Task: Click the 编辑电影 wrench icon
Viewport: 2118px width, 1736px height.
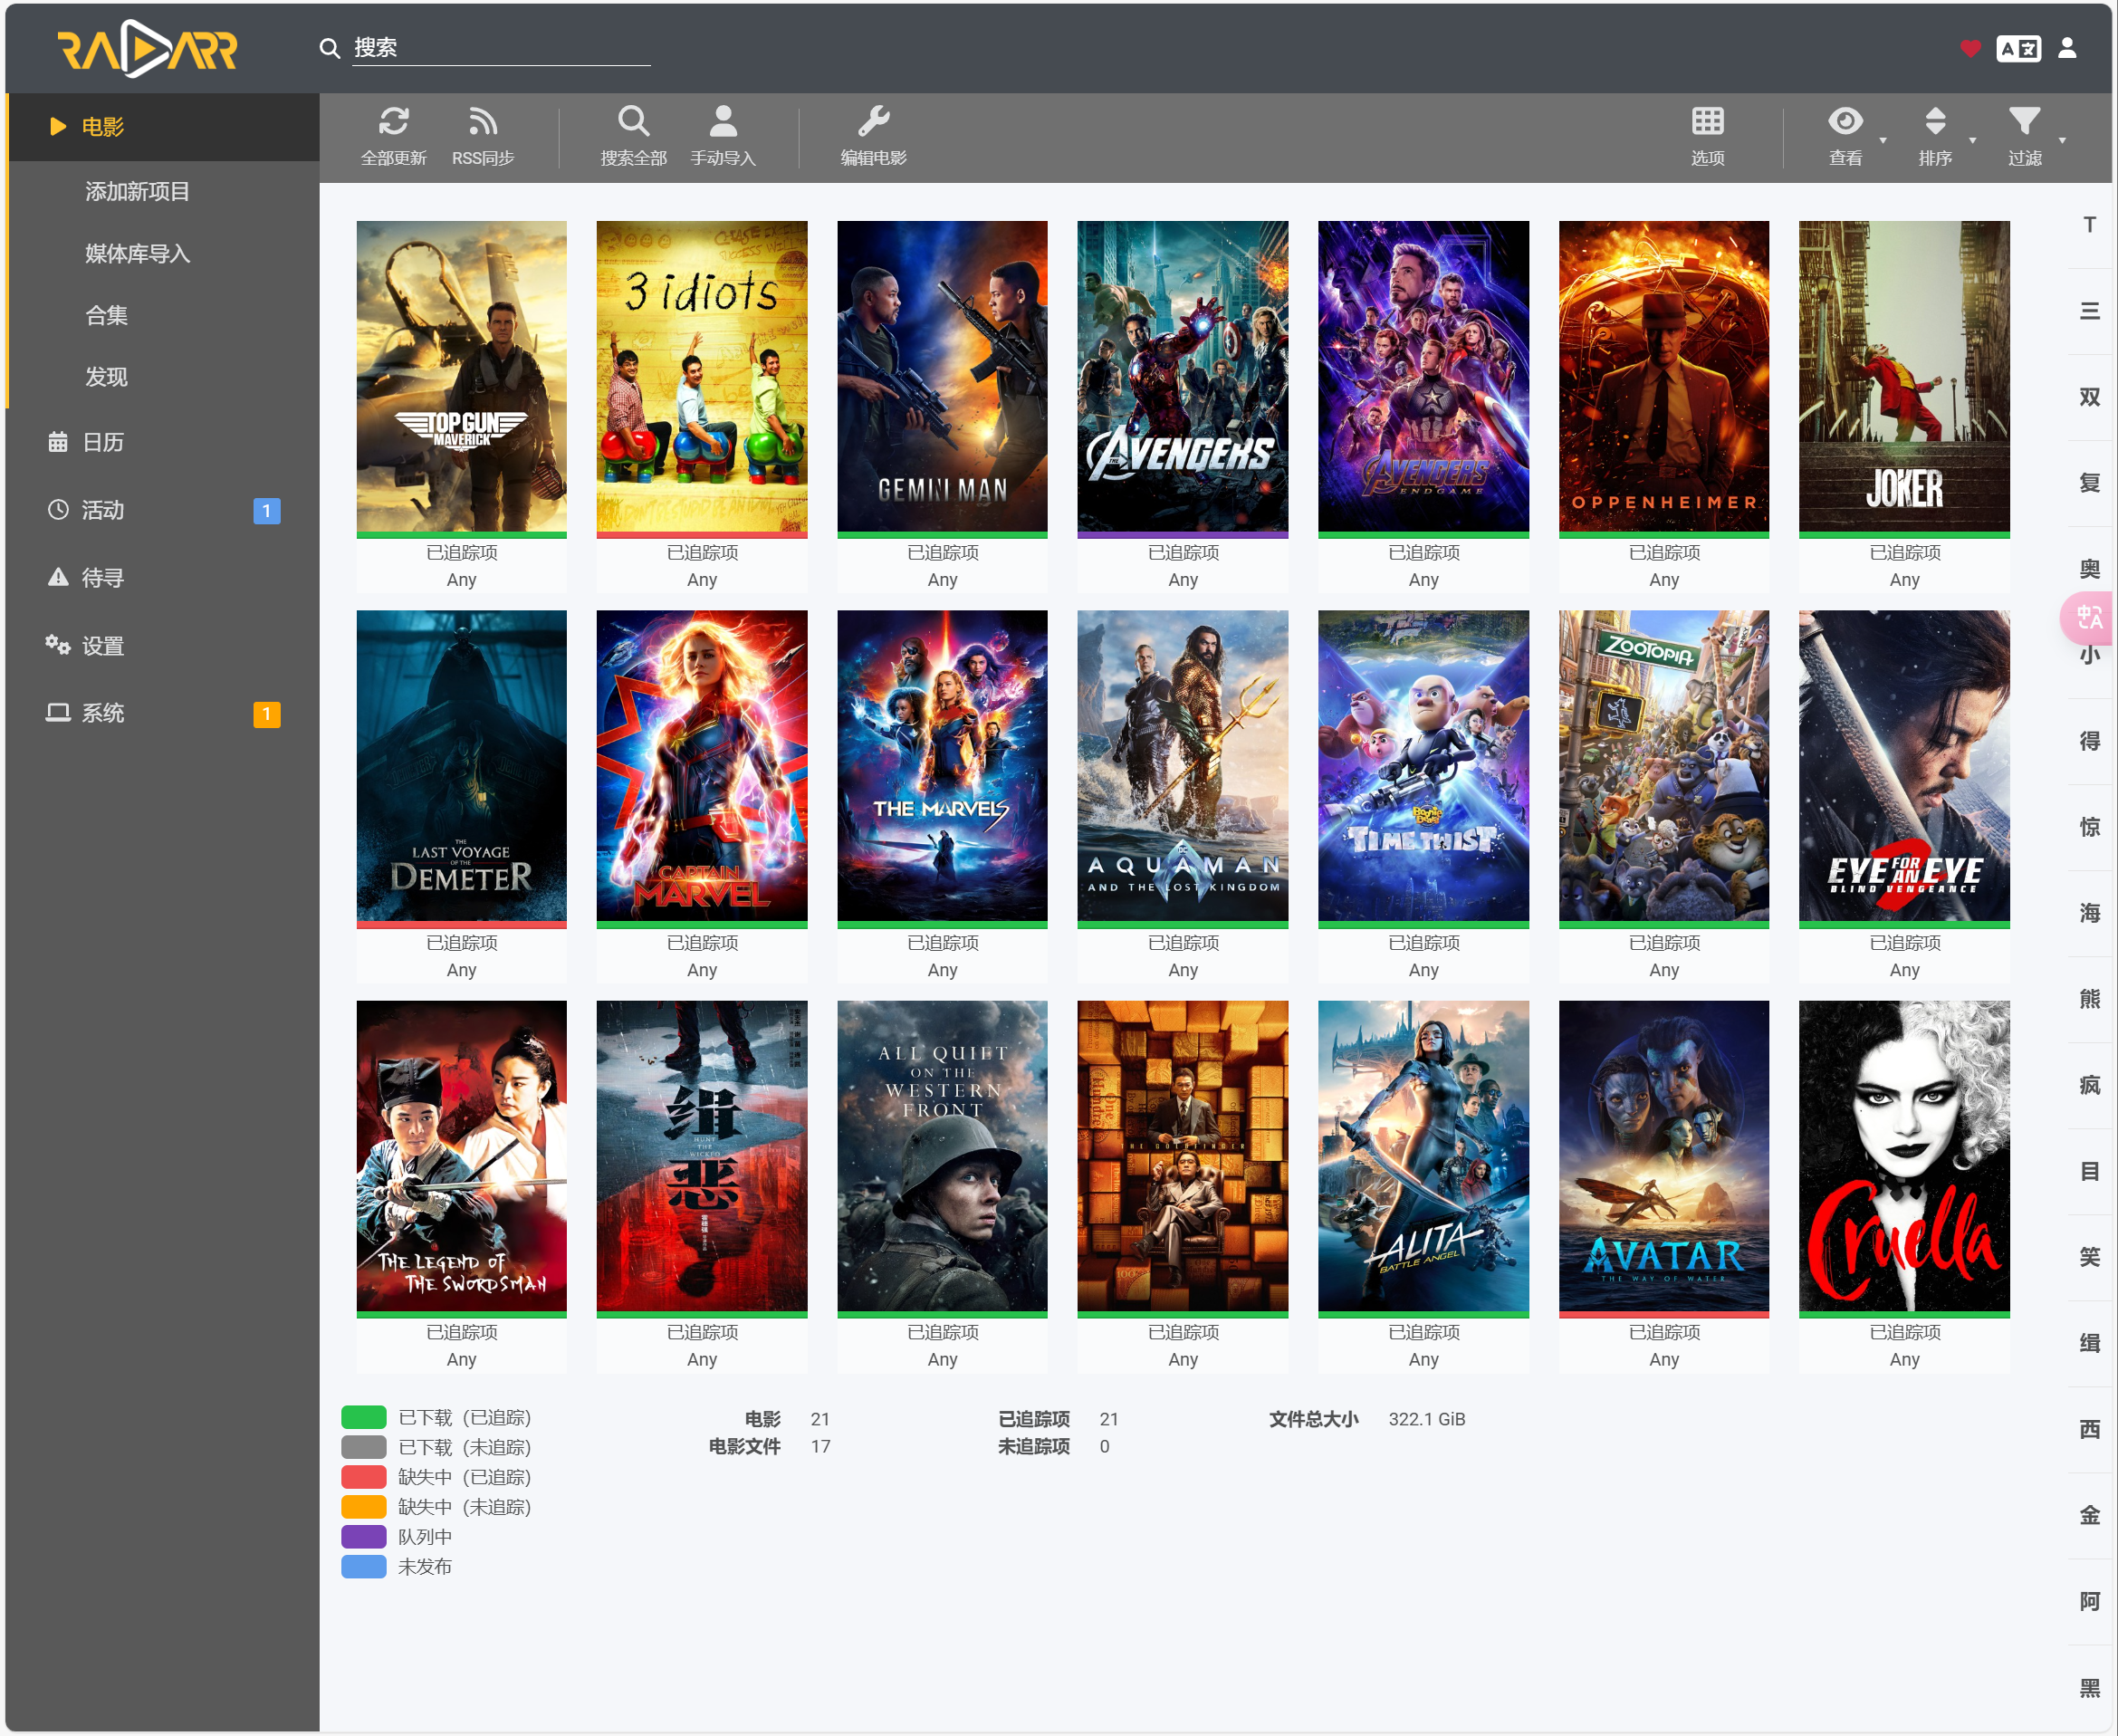Action: pos(873,122)
